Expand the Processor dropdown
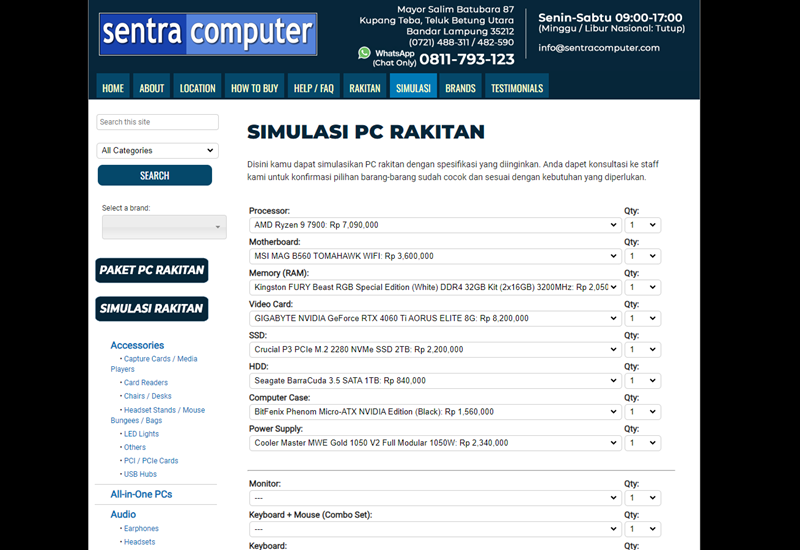The height and width of the screenshot is (550, 800). tap(434, 225)
